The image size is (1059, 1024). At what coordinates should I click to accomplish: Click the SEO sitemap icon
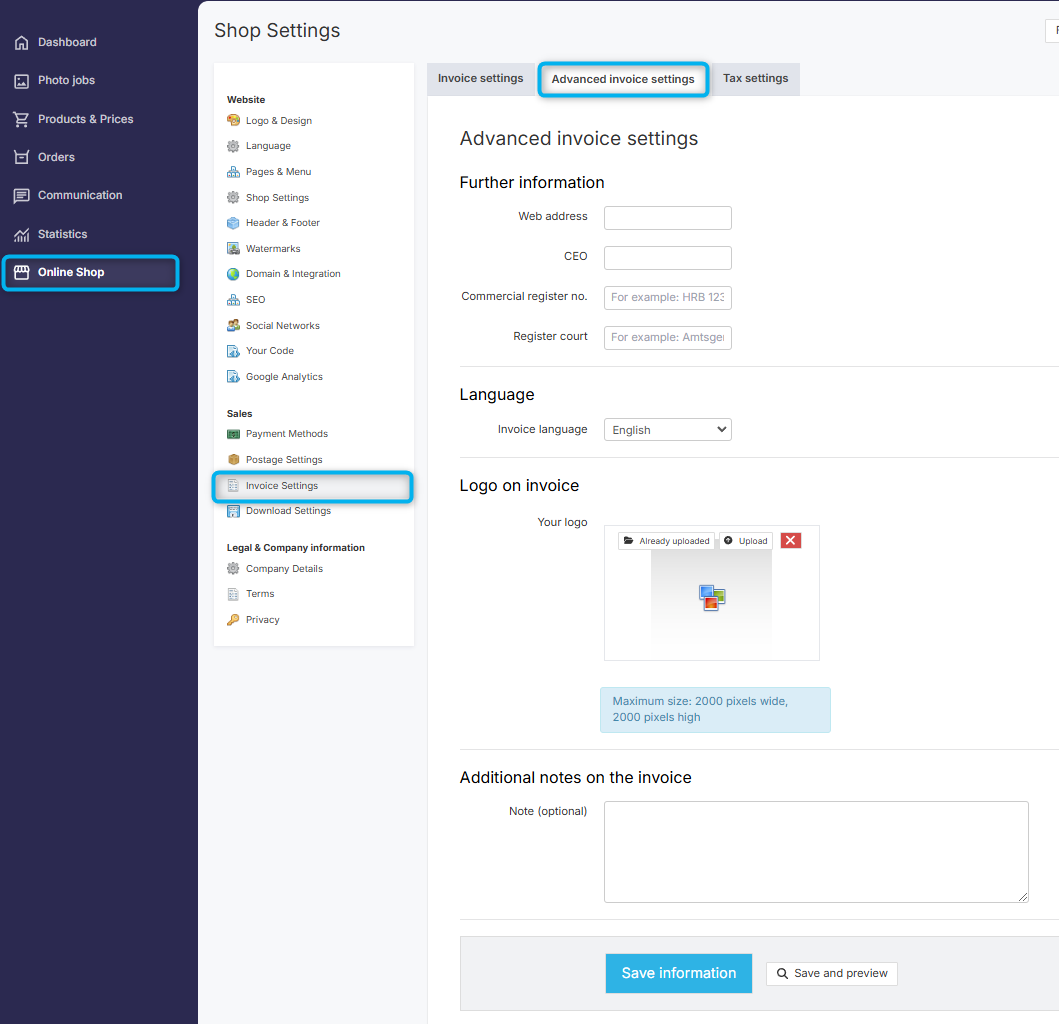tap(233, 300)
